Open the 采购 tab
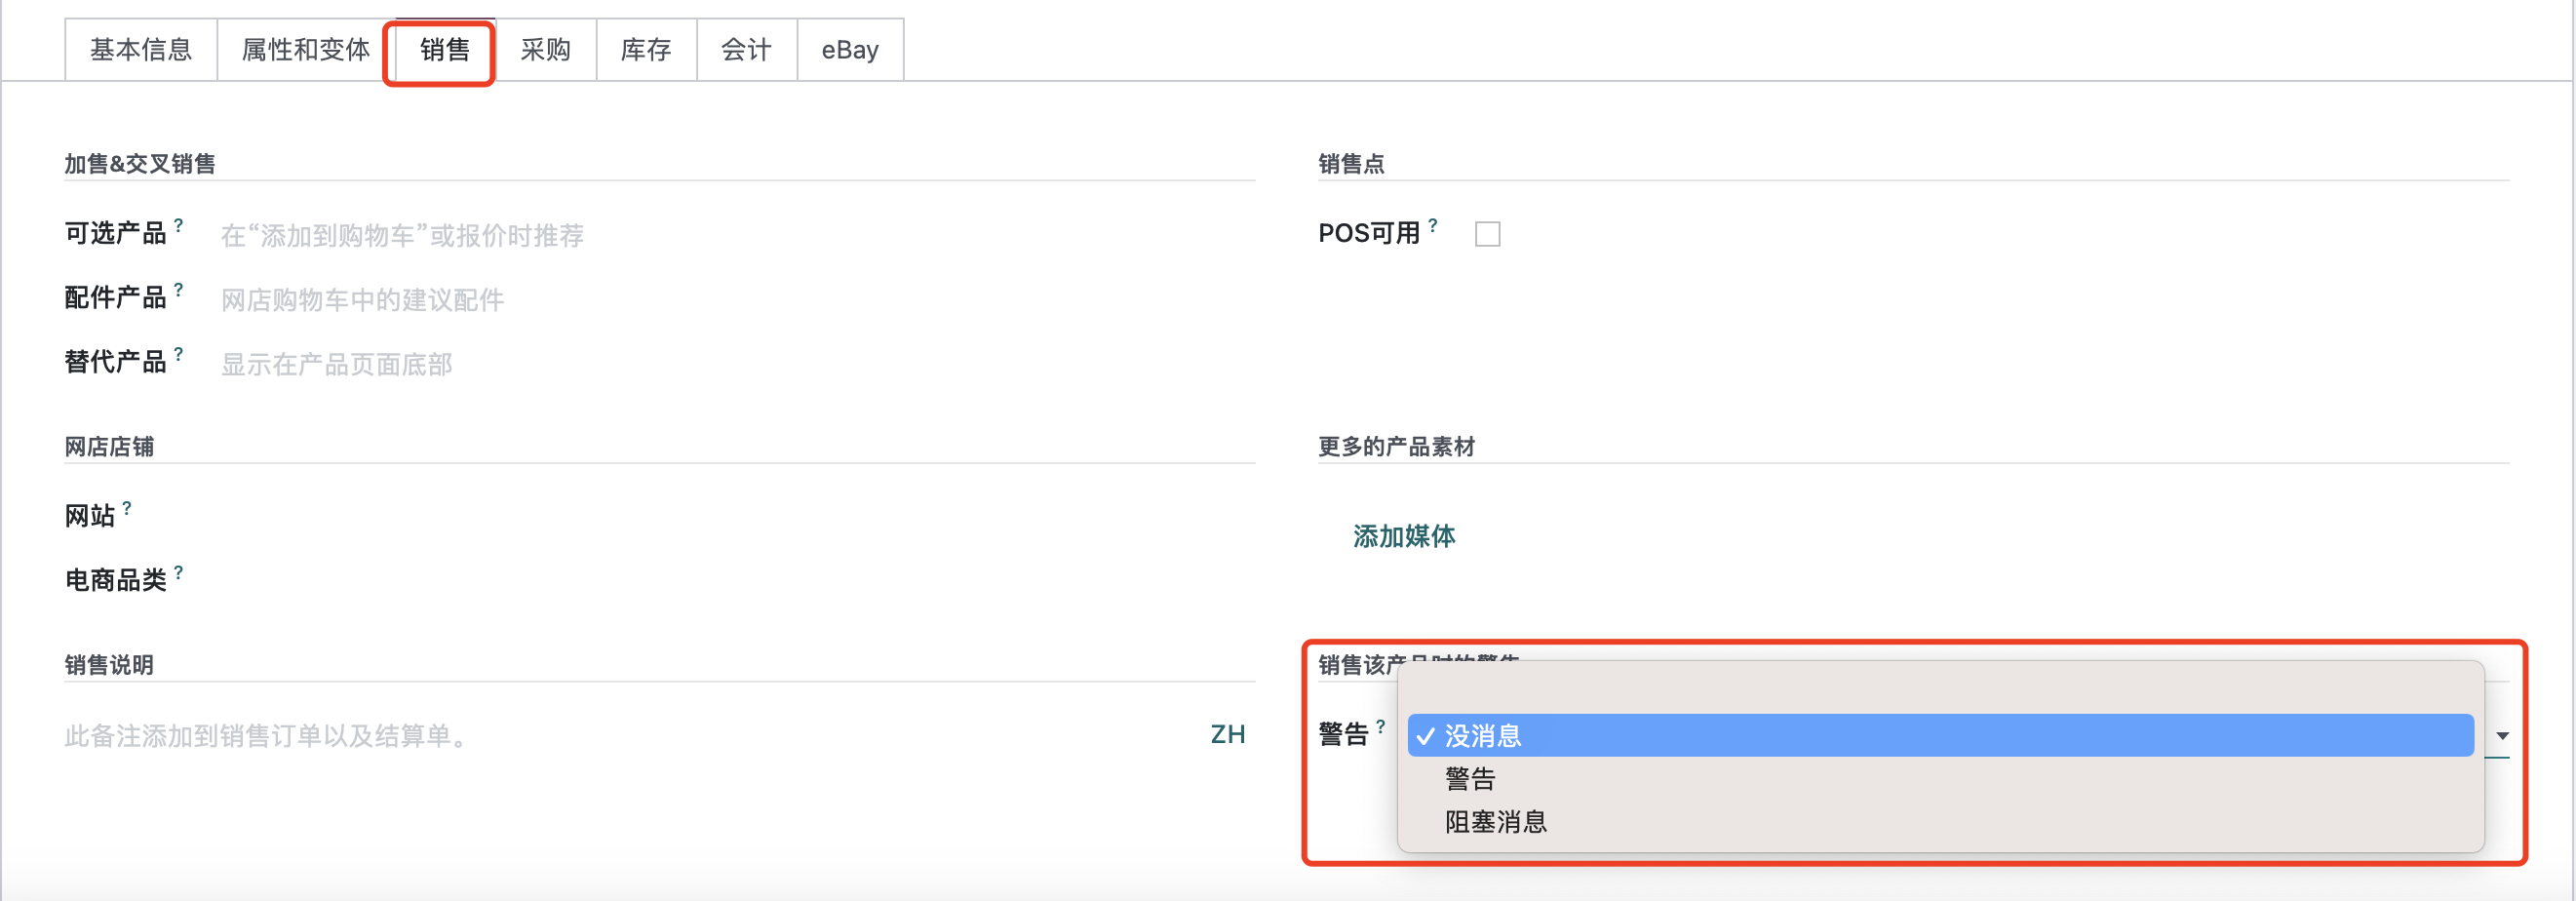Viewport: 2576px width, 901px height. pyautogui.click(x=546, y=50)
